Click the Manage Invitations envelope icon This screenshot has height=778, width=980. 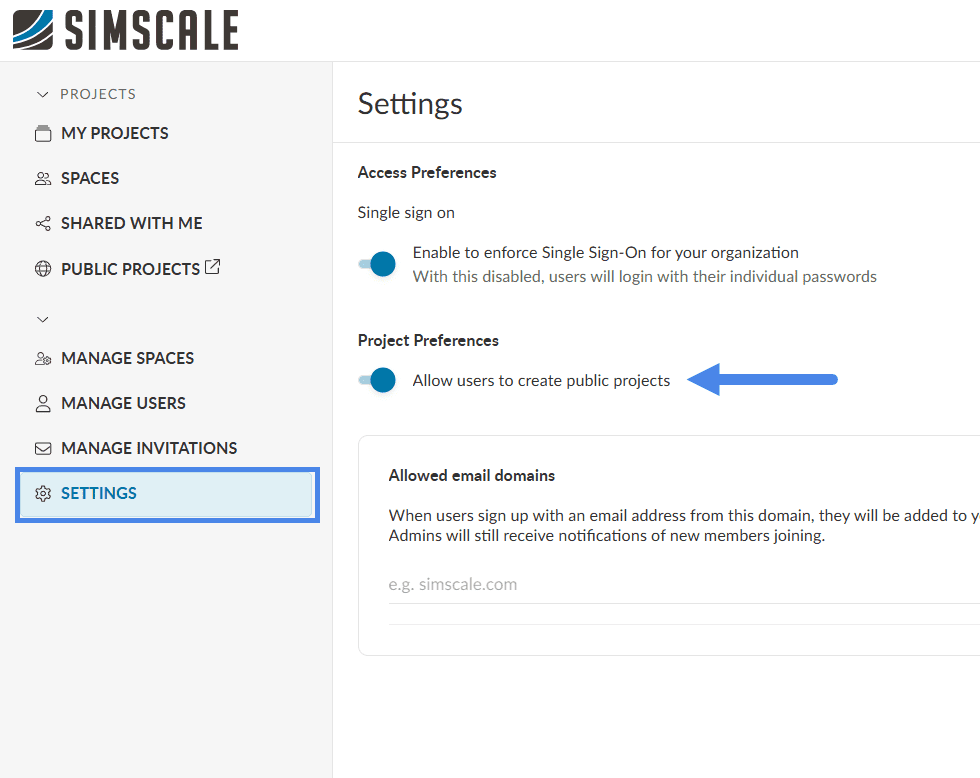pyautogui.click(x=43, y=448)
